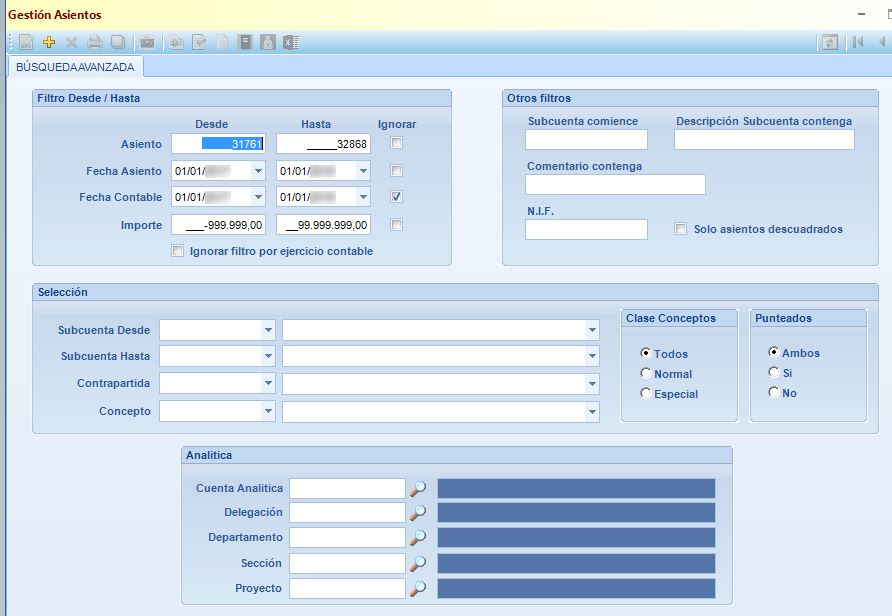This screenshot has width=892, height=616.
Task: Open Fecha Contable Hasta date dropdown
Action: pos(363,197)
